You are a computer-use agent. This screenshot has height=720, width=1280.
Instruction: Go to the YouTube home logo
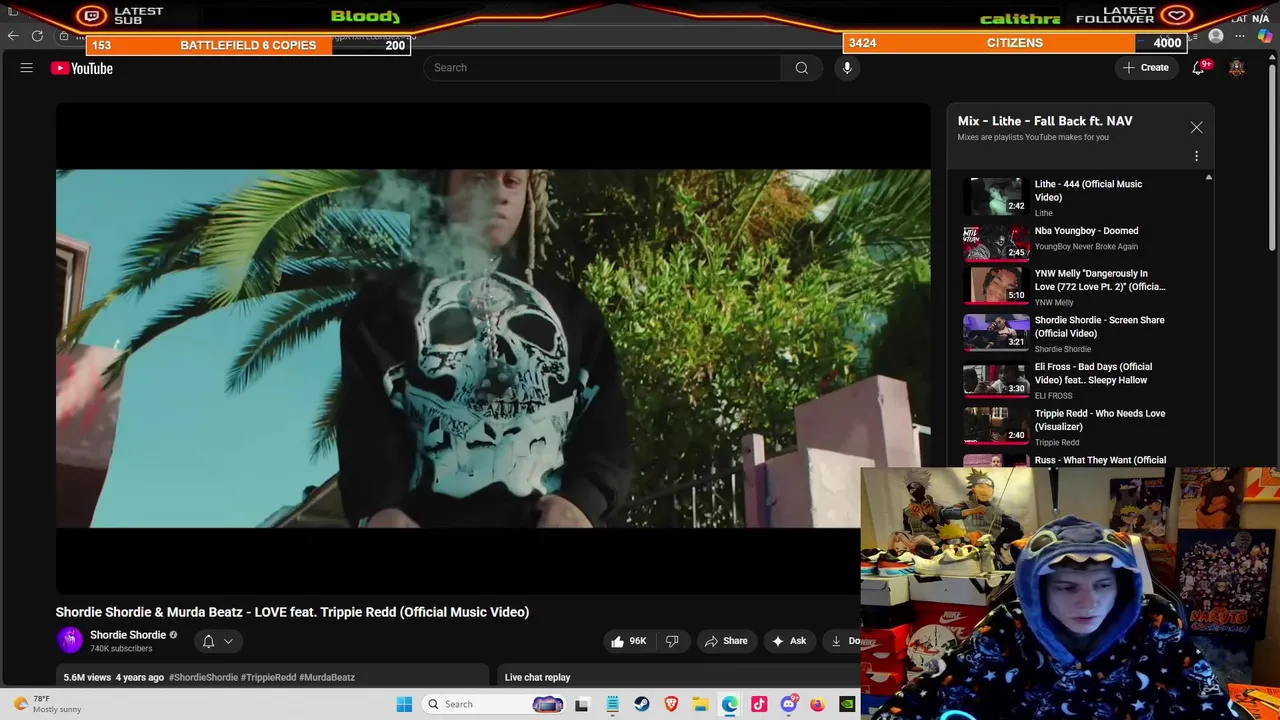coord(82,68)
